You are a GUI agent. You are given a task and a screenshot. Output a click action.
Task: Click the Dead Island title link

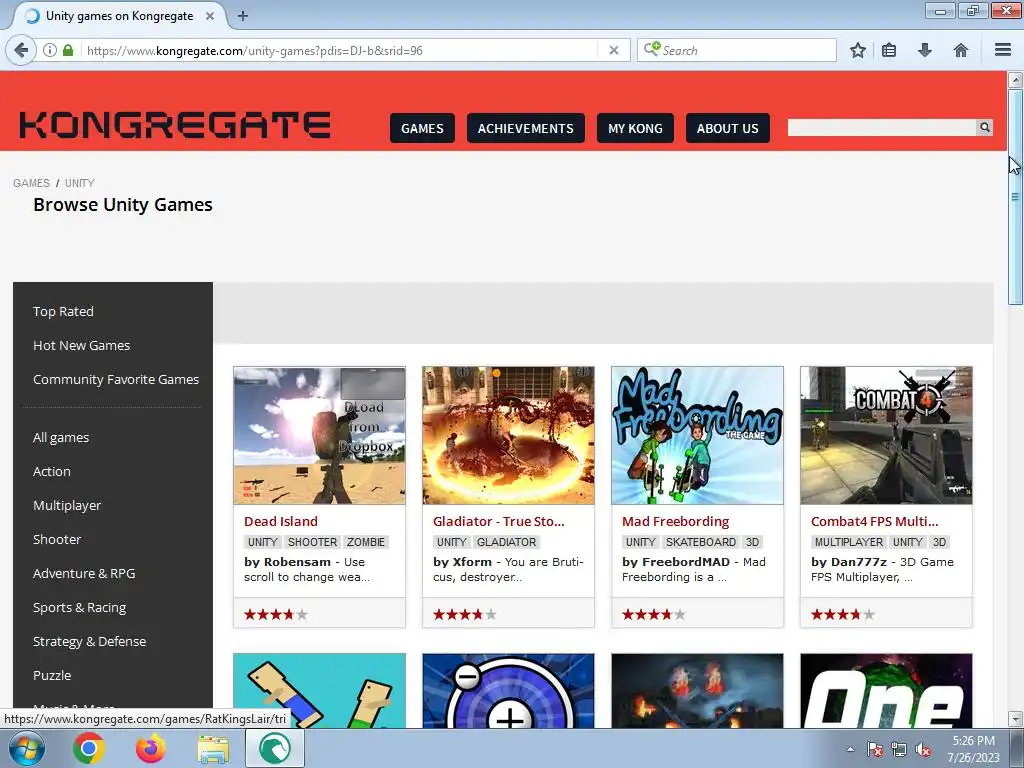coord(281,521)
